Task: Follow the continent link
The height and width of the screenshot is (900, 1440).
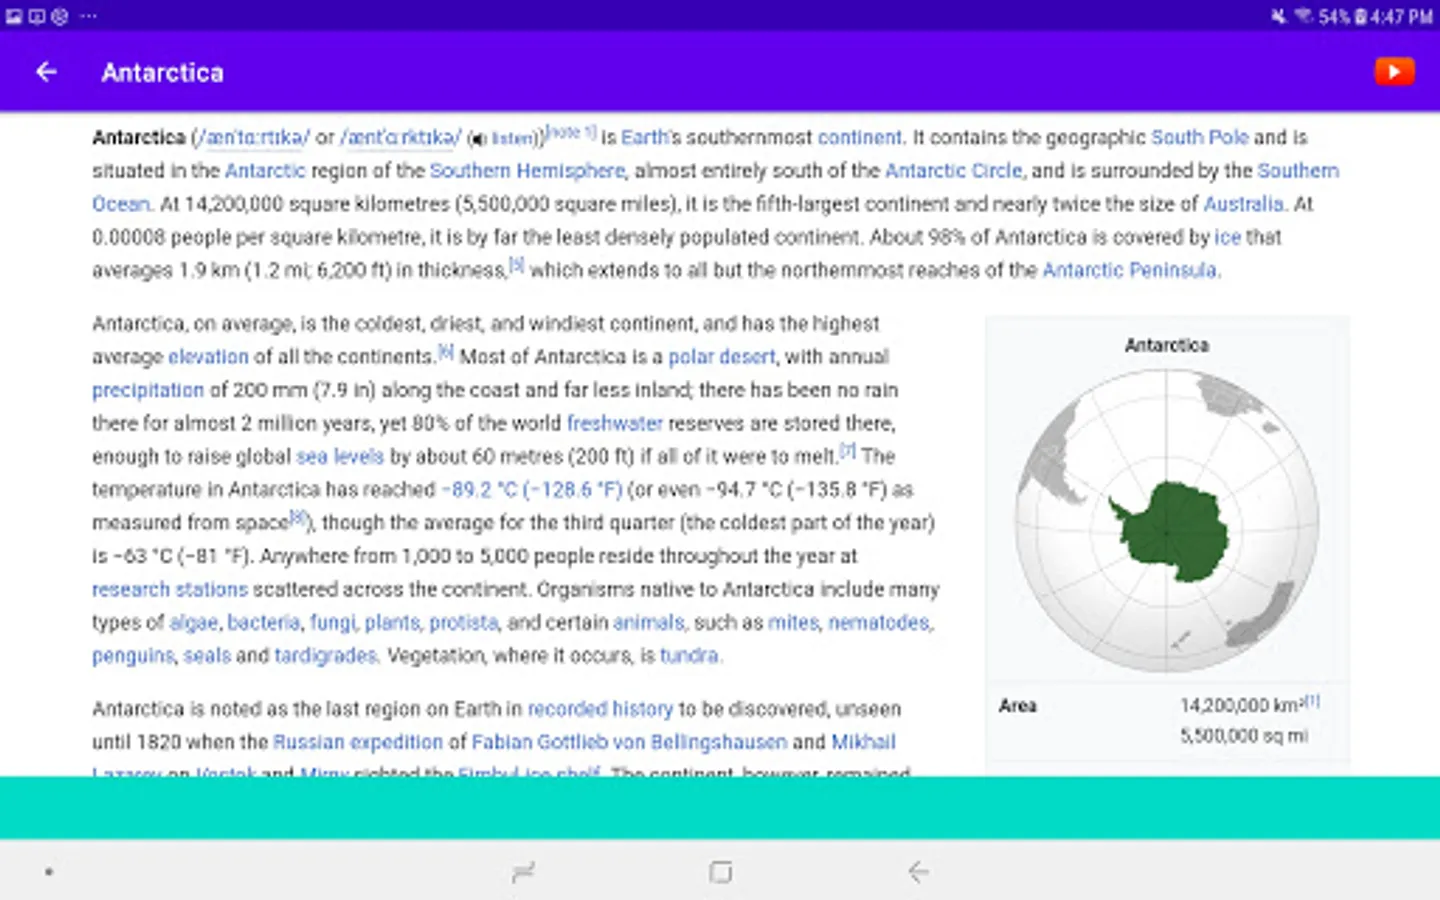Action: pos(859,138)
